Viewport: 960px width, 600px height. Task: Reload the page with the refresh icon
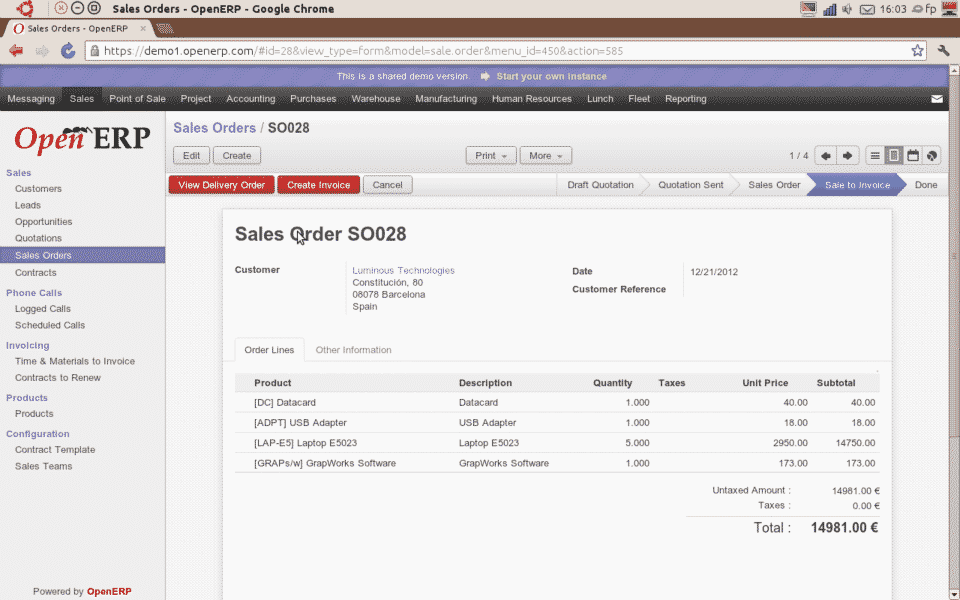coord(68,51)
